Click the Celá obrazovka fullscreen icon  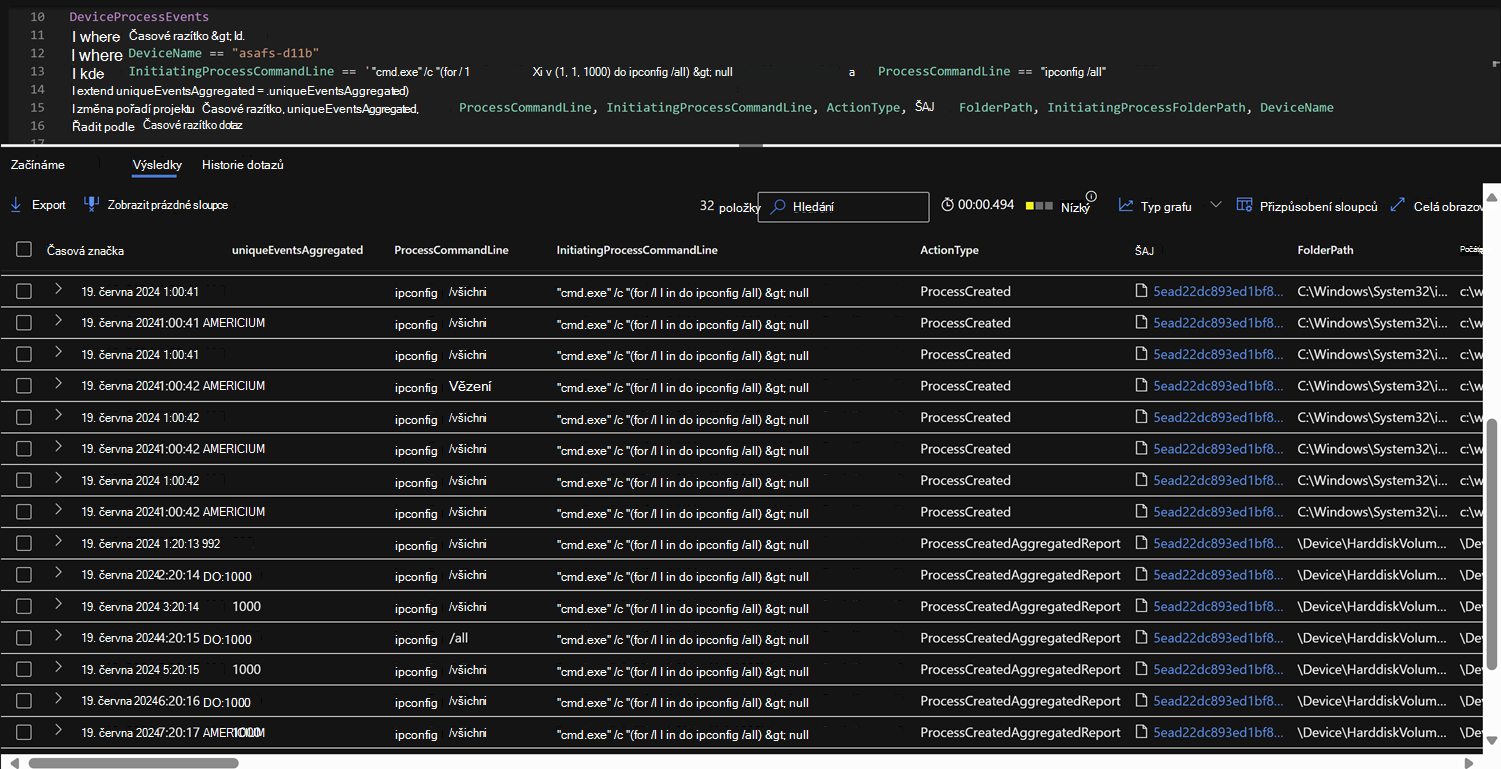click(x=1397, y=206)
